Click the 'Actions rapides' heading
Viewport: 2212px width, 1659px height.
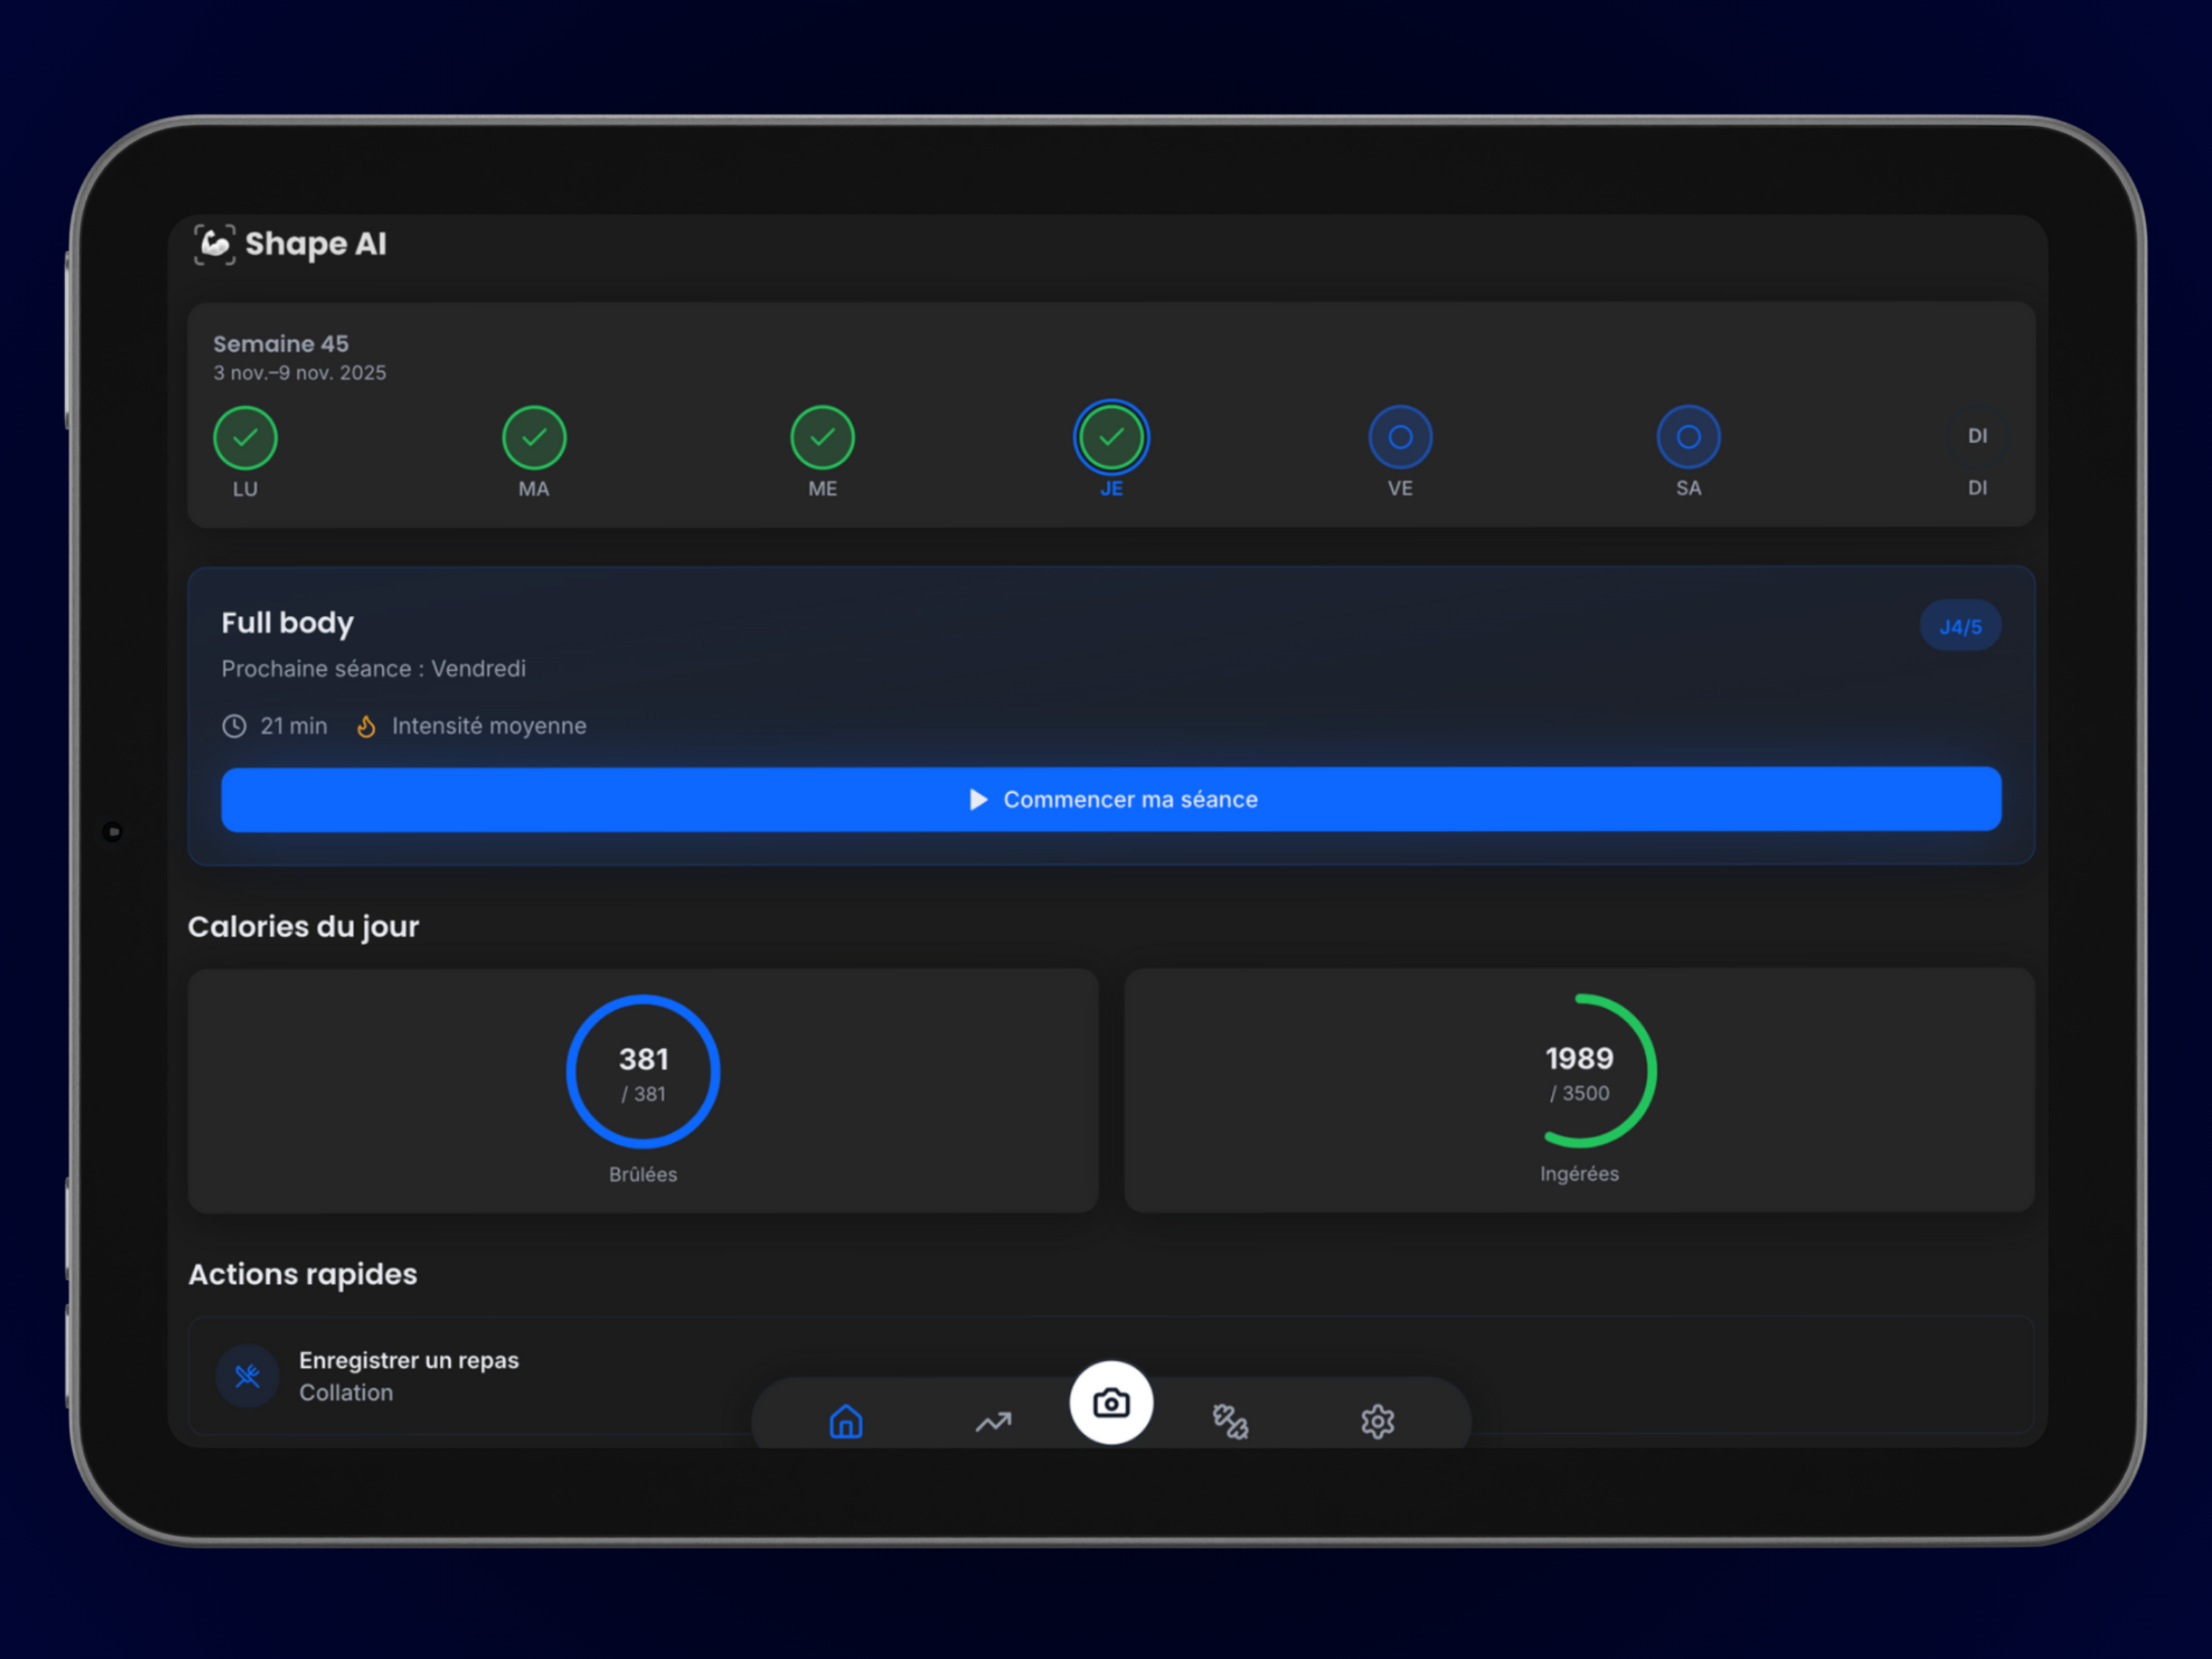tap(302, 1274)
